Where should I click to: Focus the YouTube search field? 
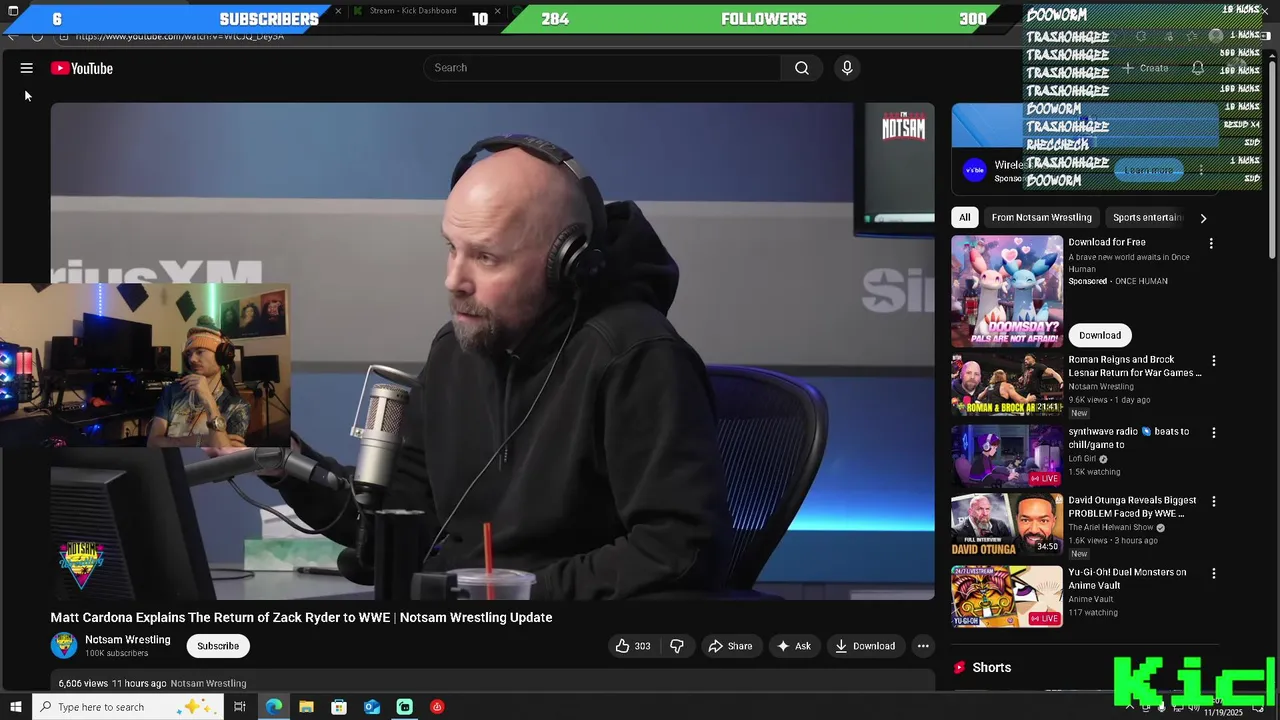(602, 68)
